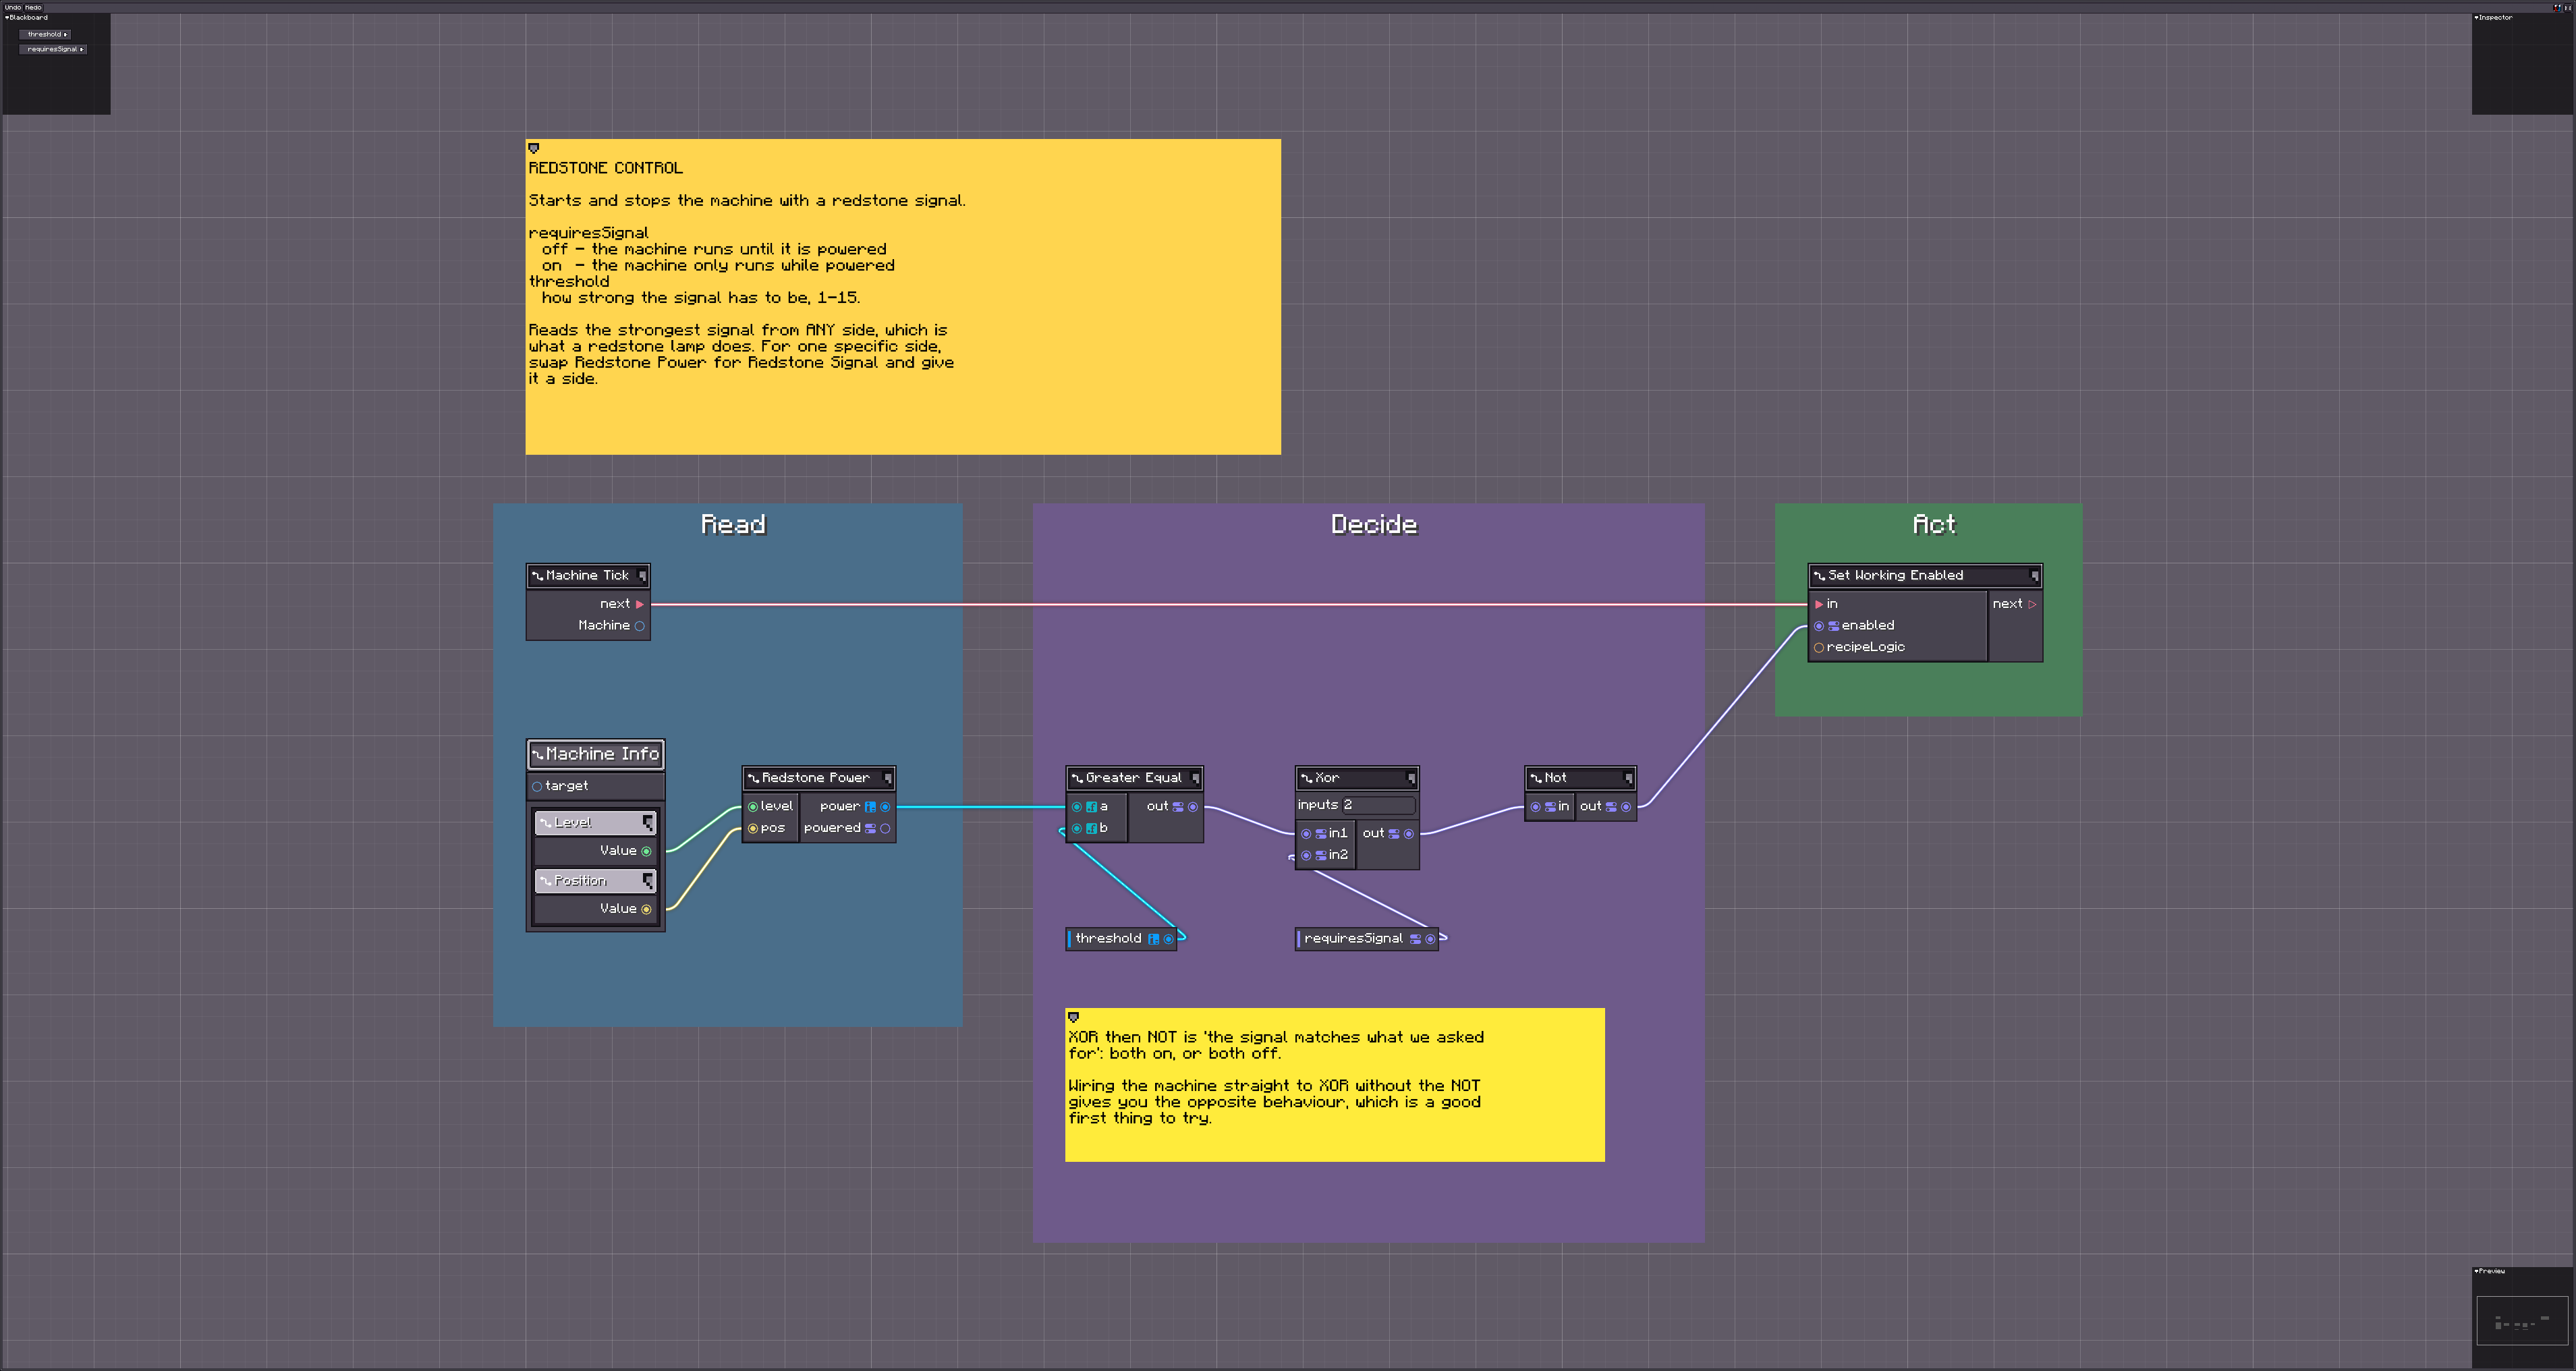Viewport: 2576px width, 1371px height.
Task: Collapse the Inspector panel
Action: (2476, 17)
